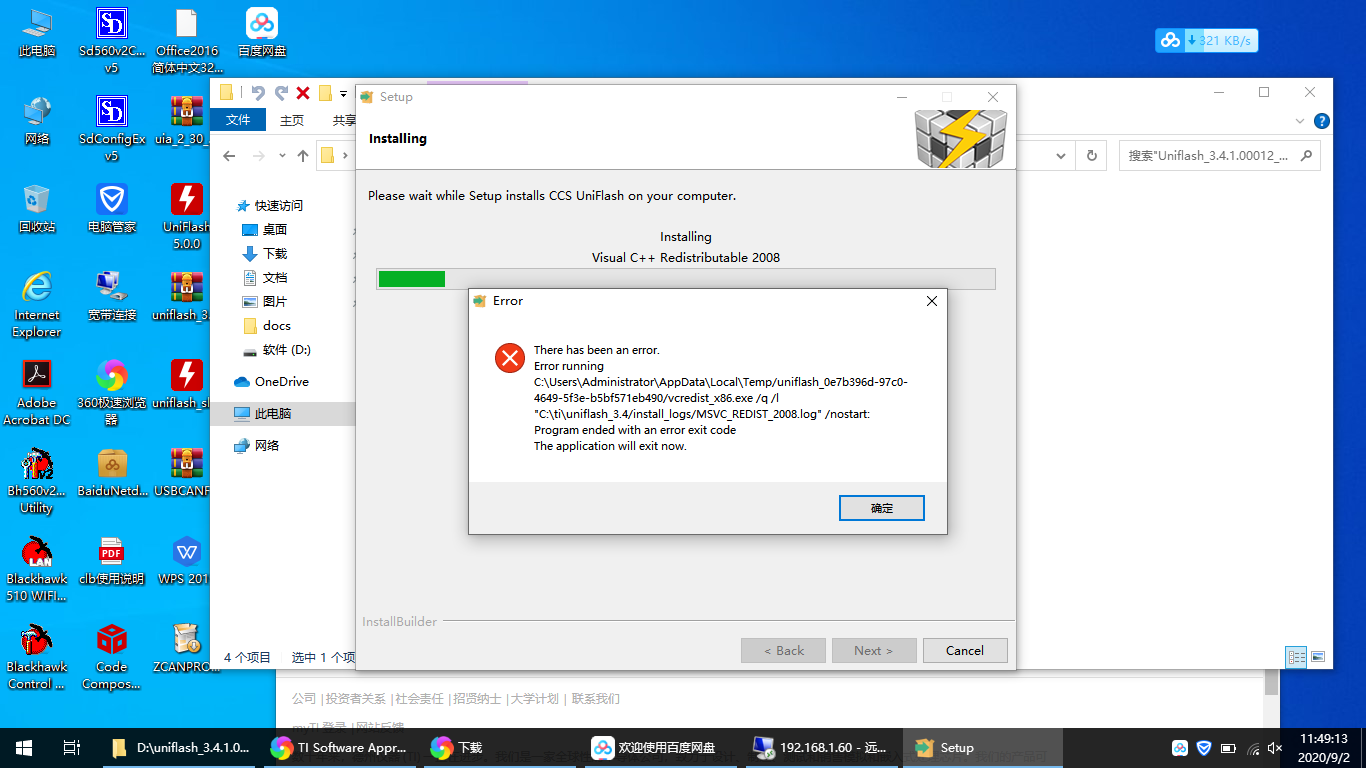Select OneDrive in Explorer's sidebar
This screenshot has width=1366, height=768.
click(271, 382)
